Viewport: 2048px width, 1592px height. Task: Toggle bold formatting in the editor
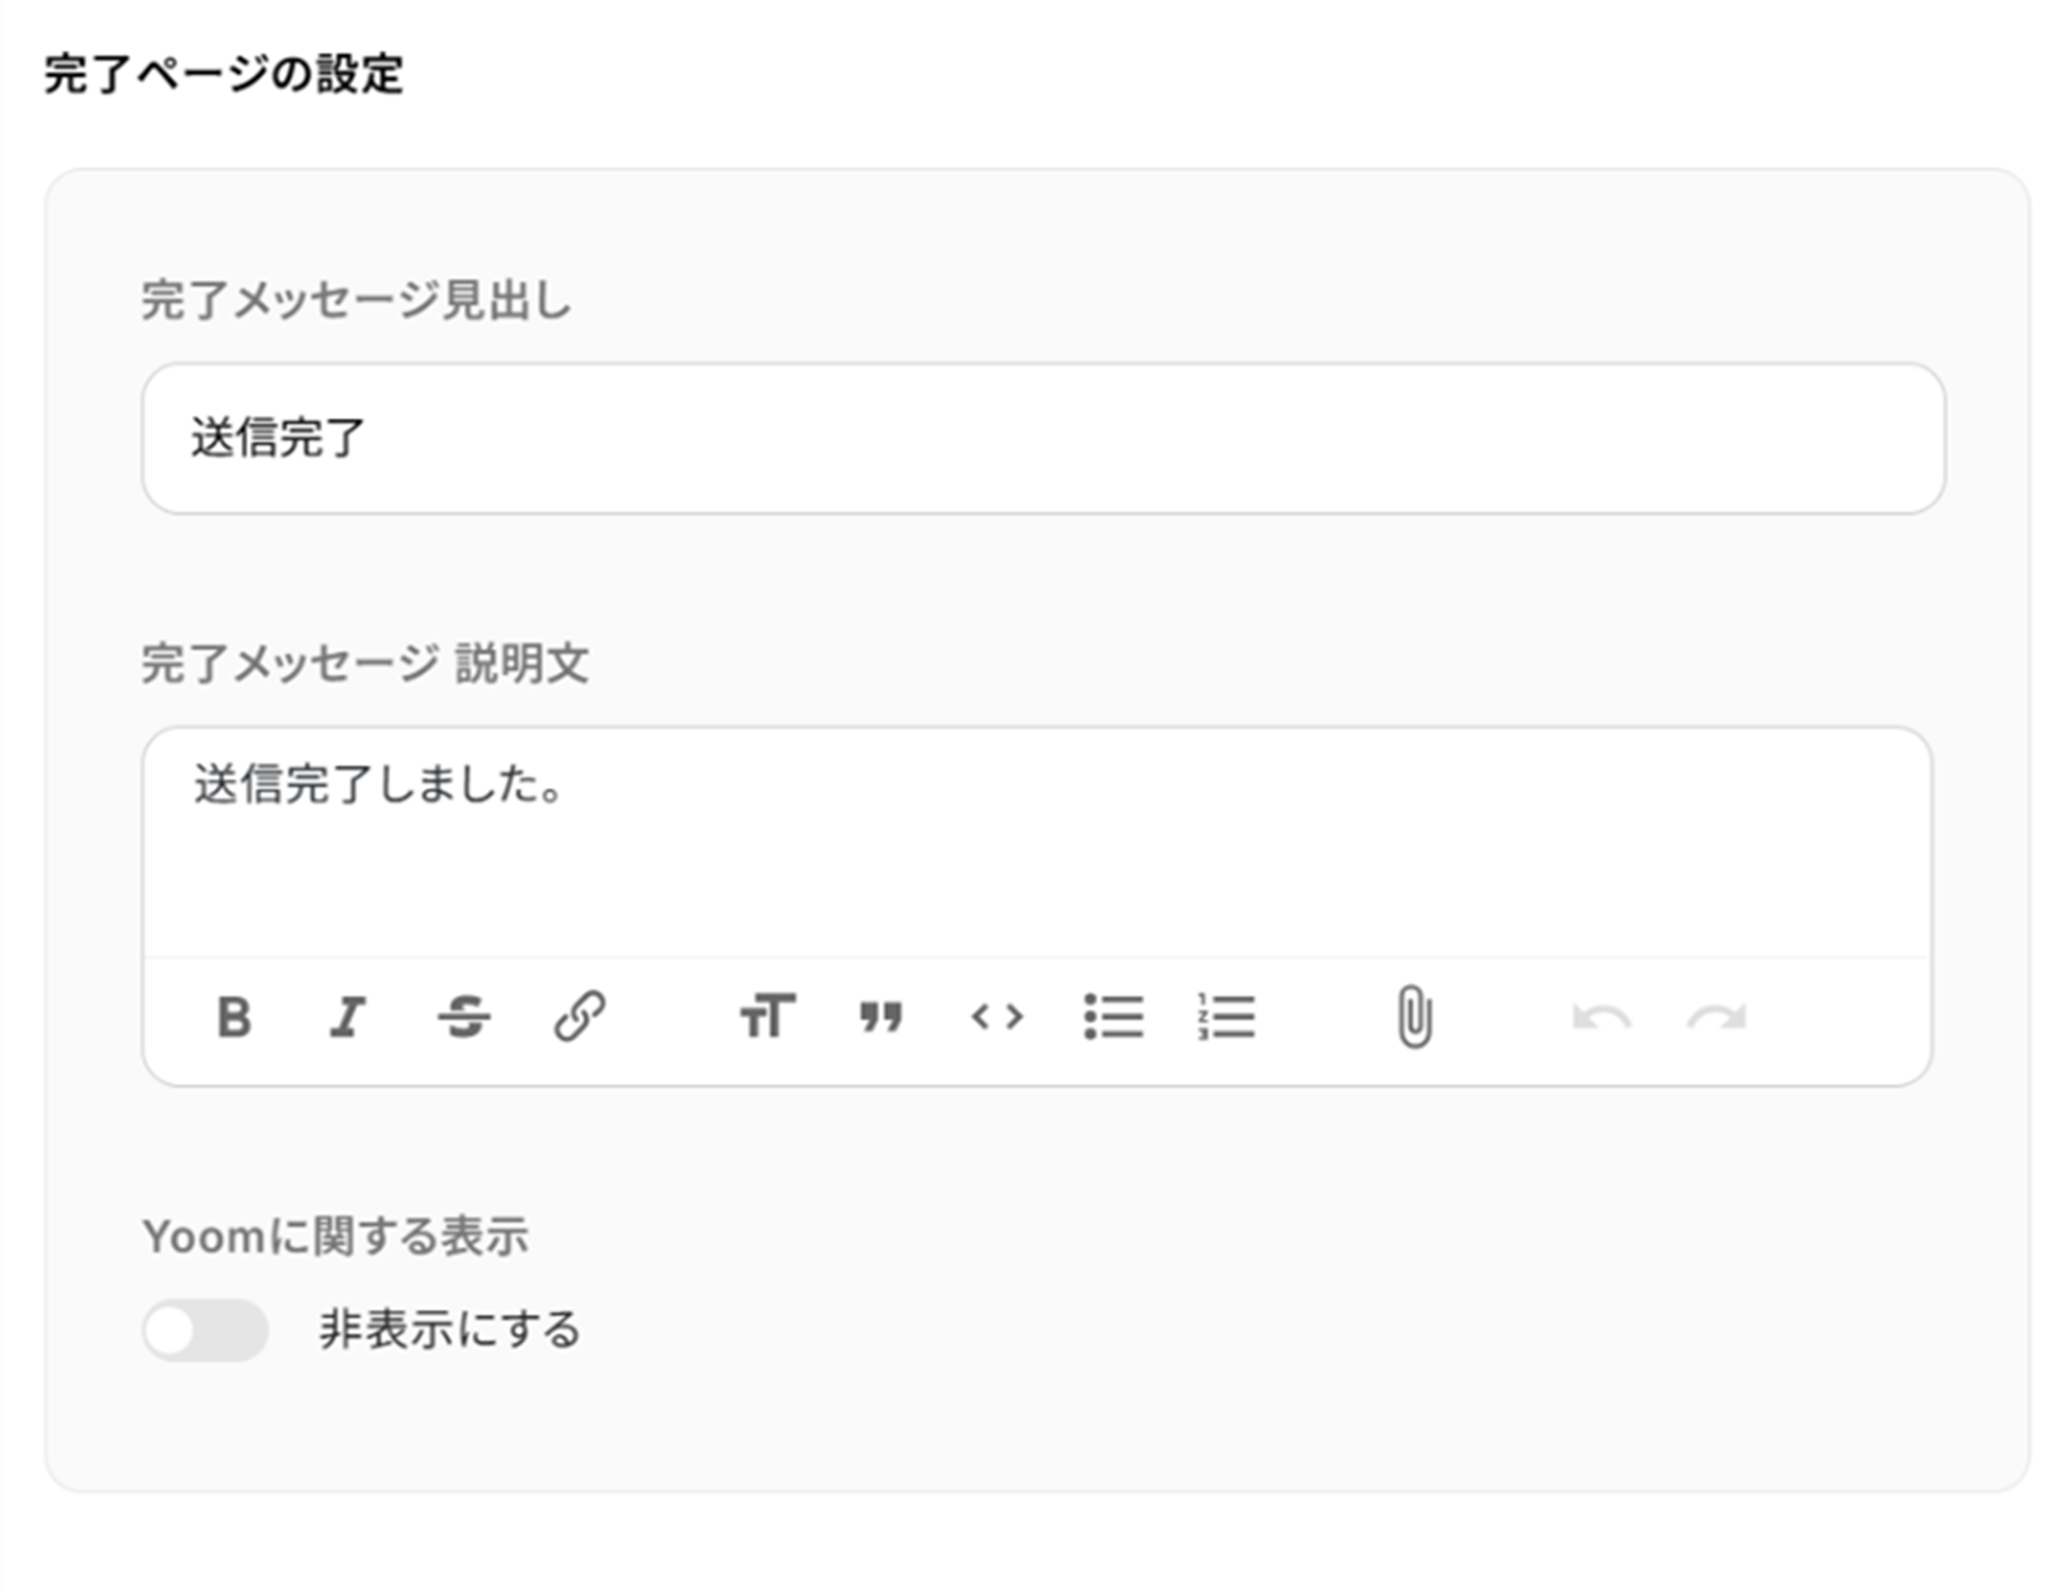(234, 1018)
